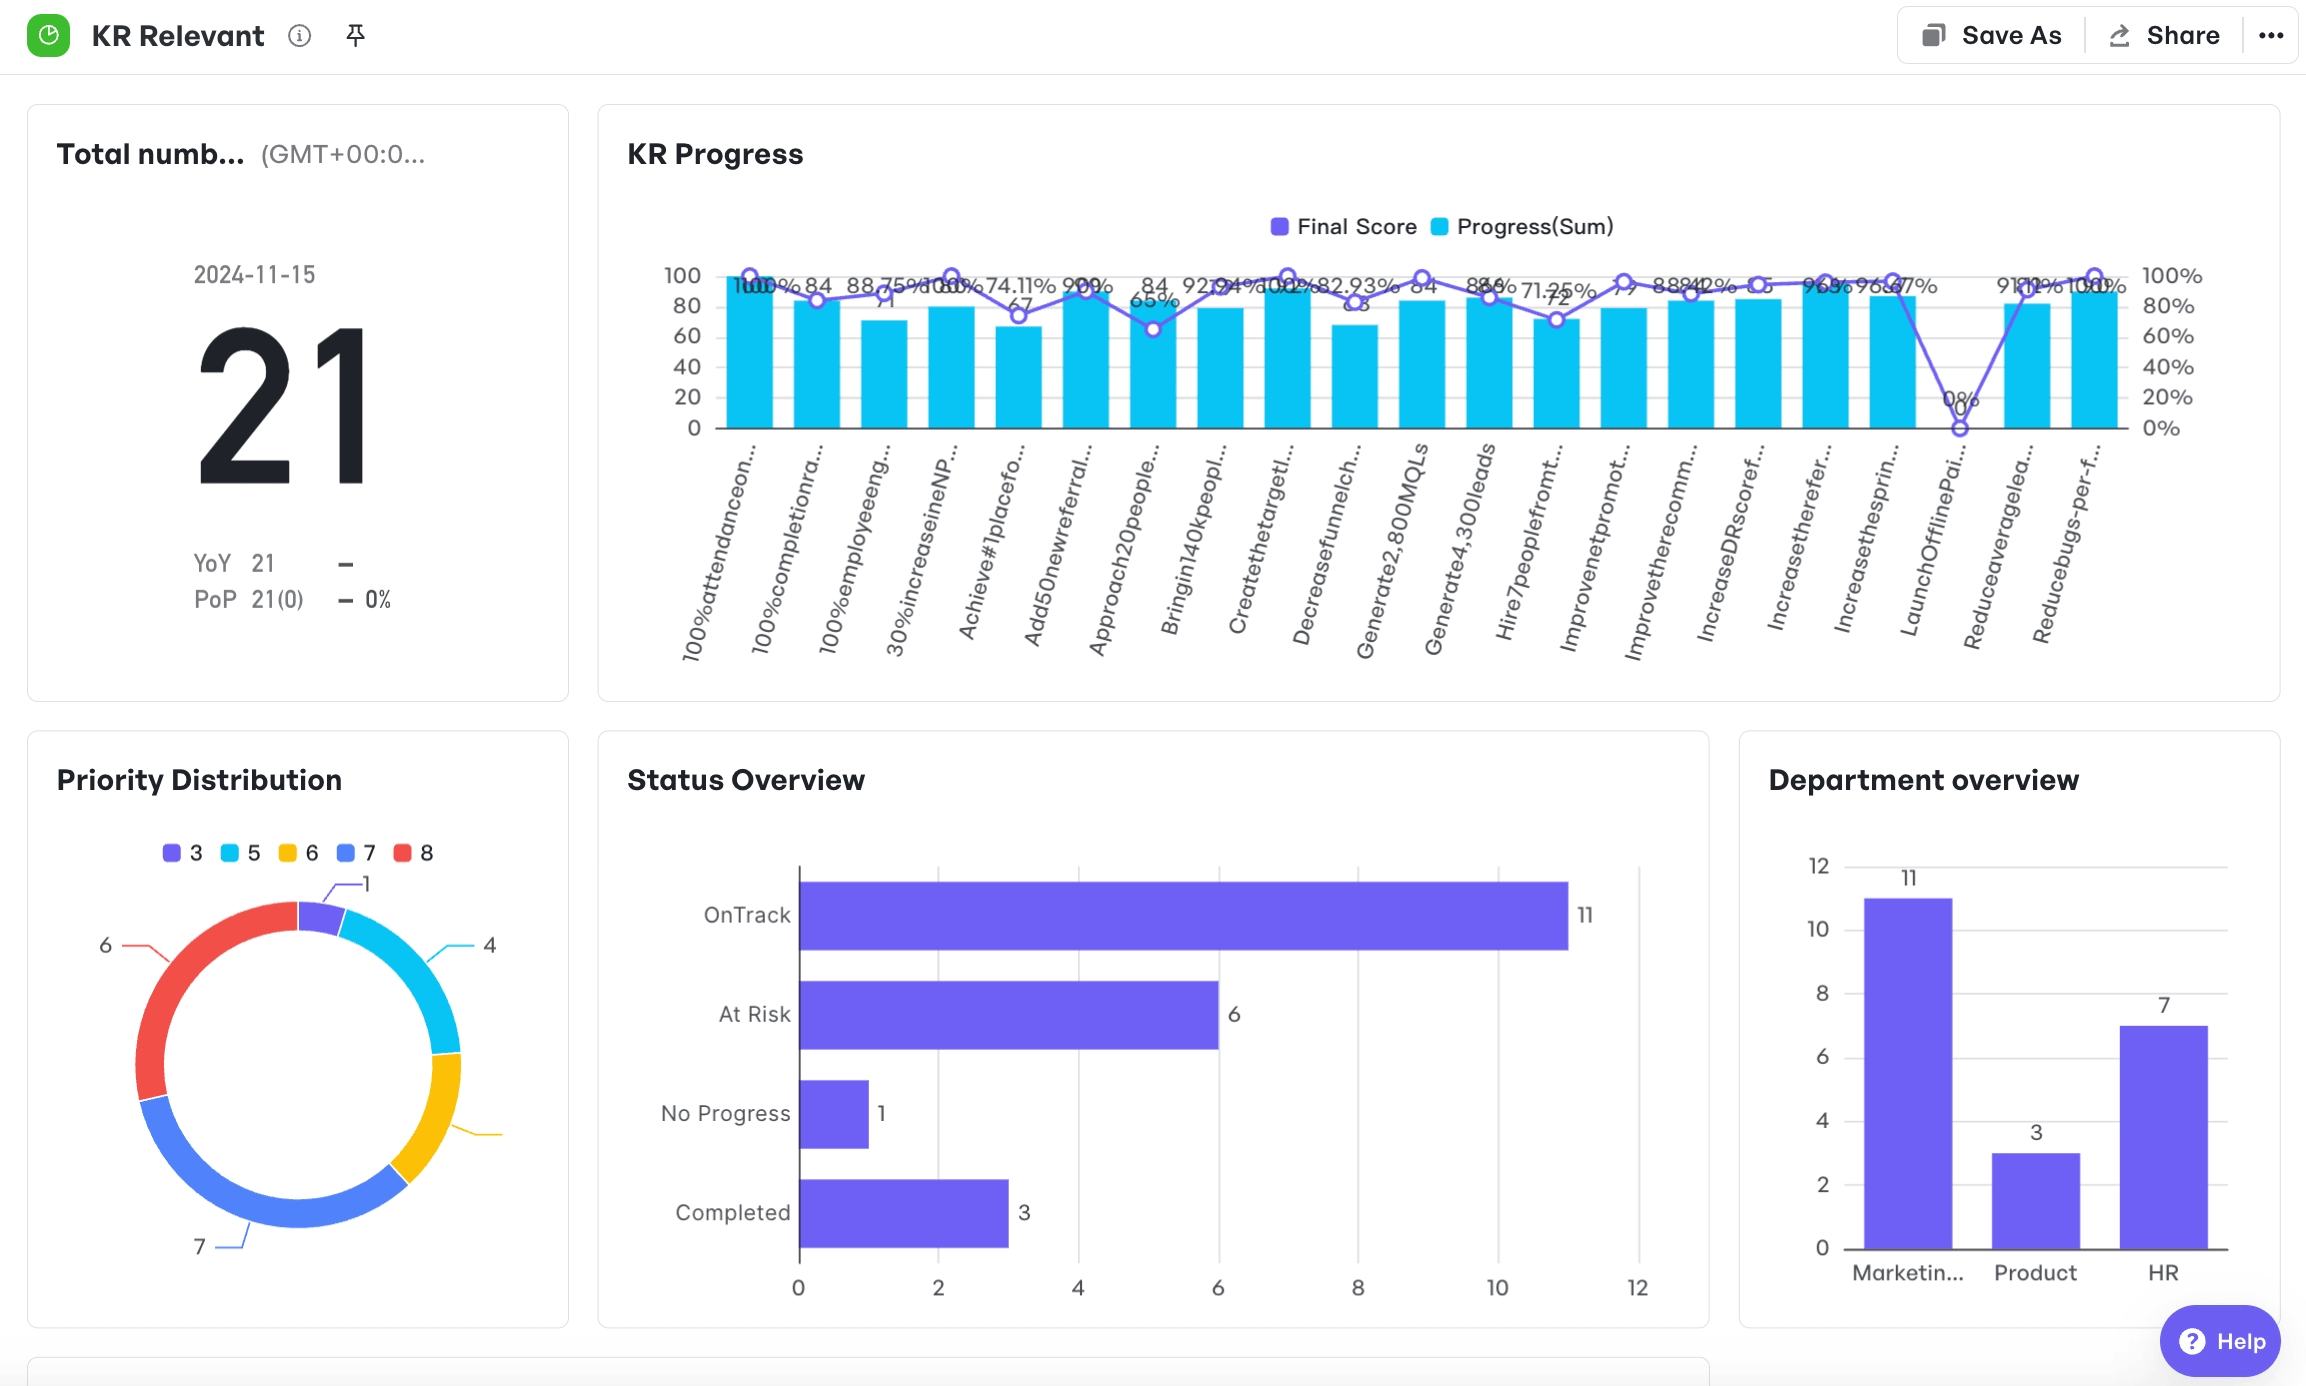This screenshot has width=2306, height=1386.
Task: Click the Completed bar in Status Overview
Action: tap(904, 1213)
